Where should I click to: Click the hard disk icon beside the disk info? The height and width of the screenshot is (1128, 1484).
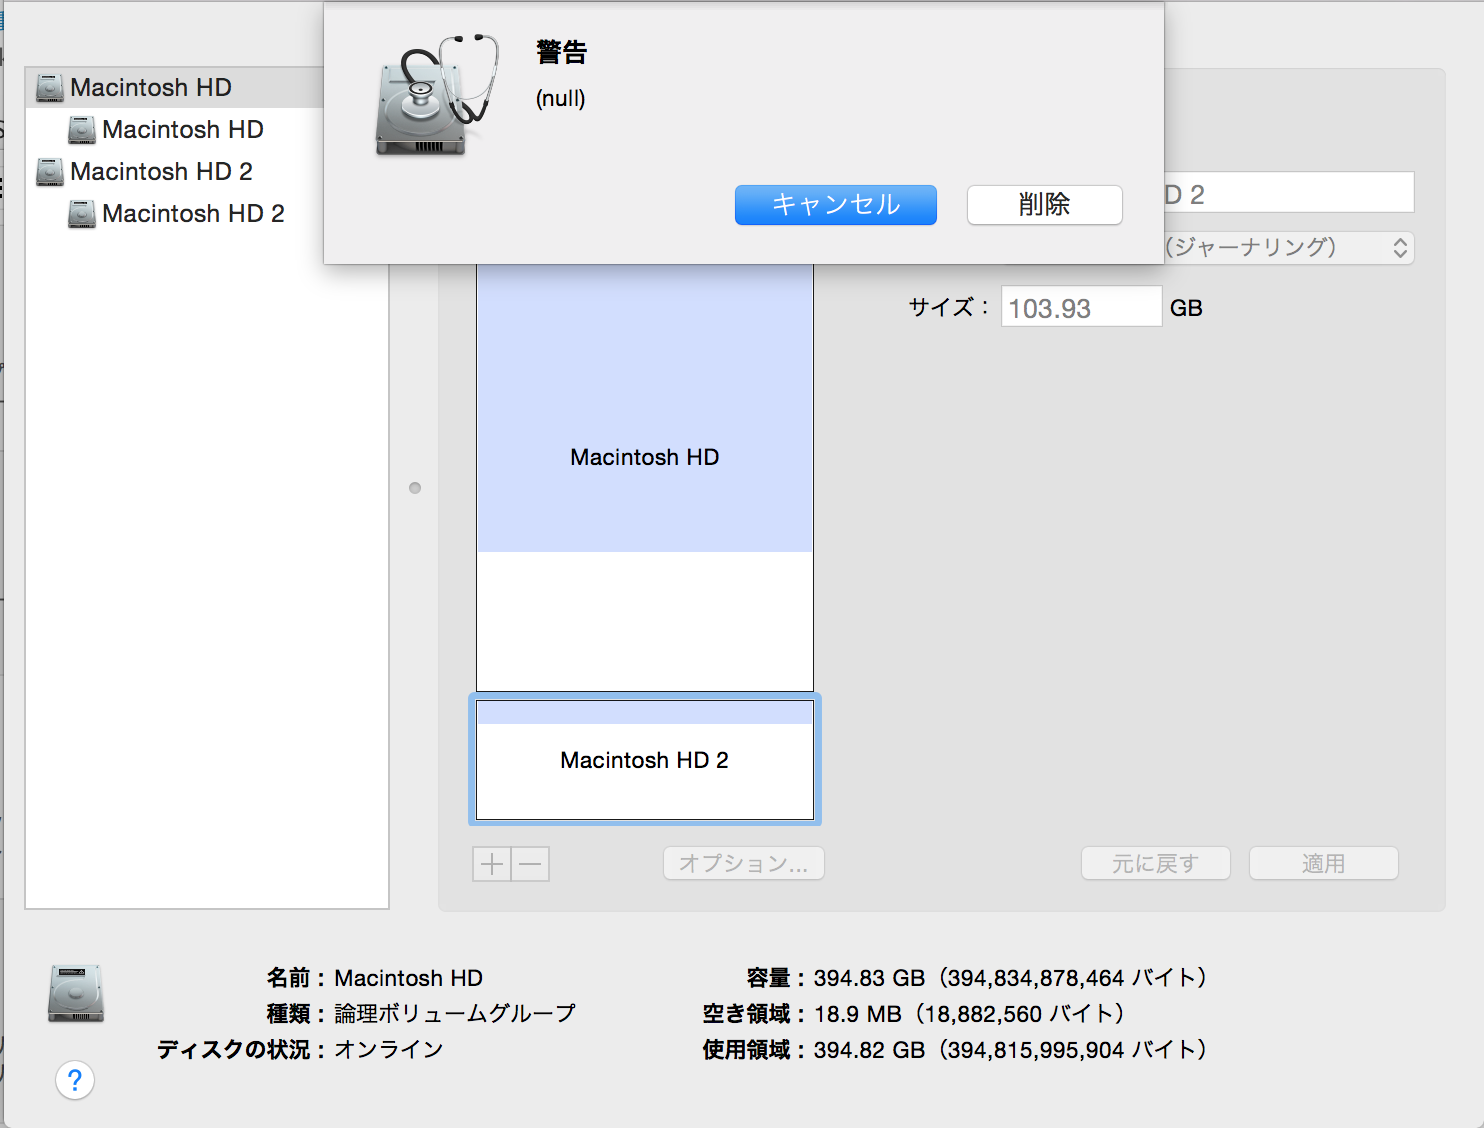(x=76, y=994)
